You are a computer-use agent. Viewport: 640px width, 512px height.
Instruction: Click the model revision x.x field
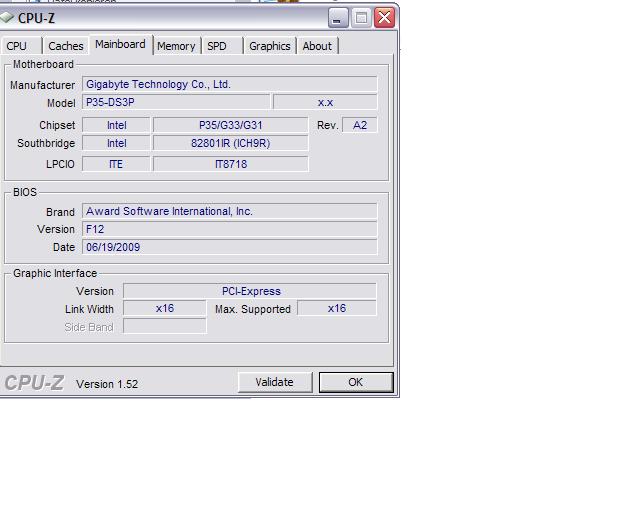[x=325, y=102]
